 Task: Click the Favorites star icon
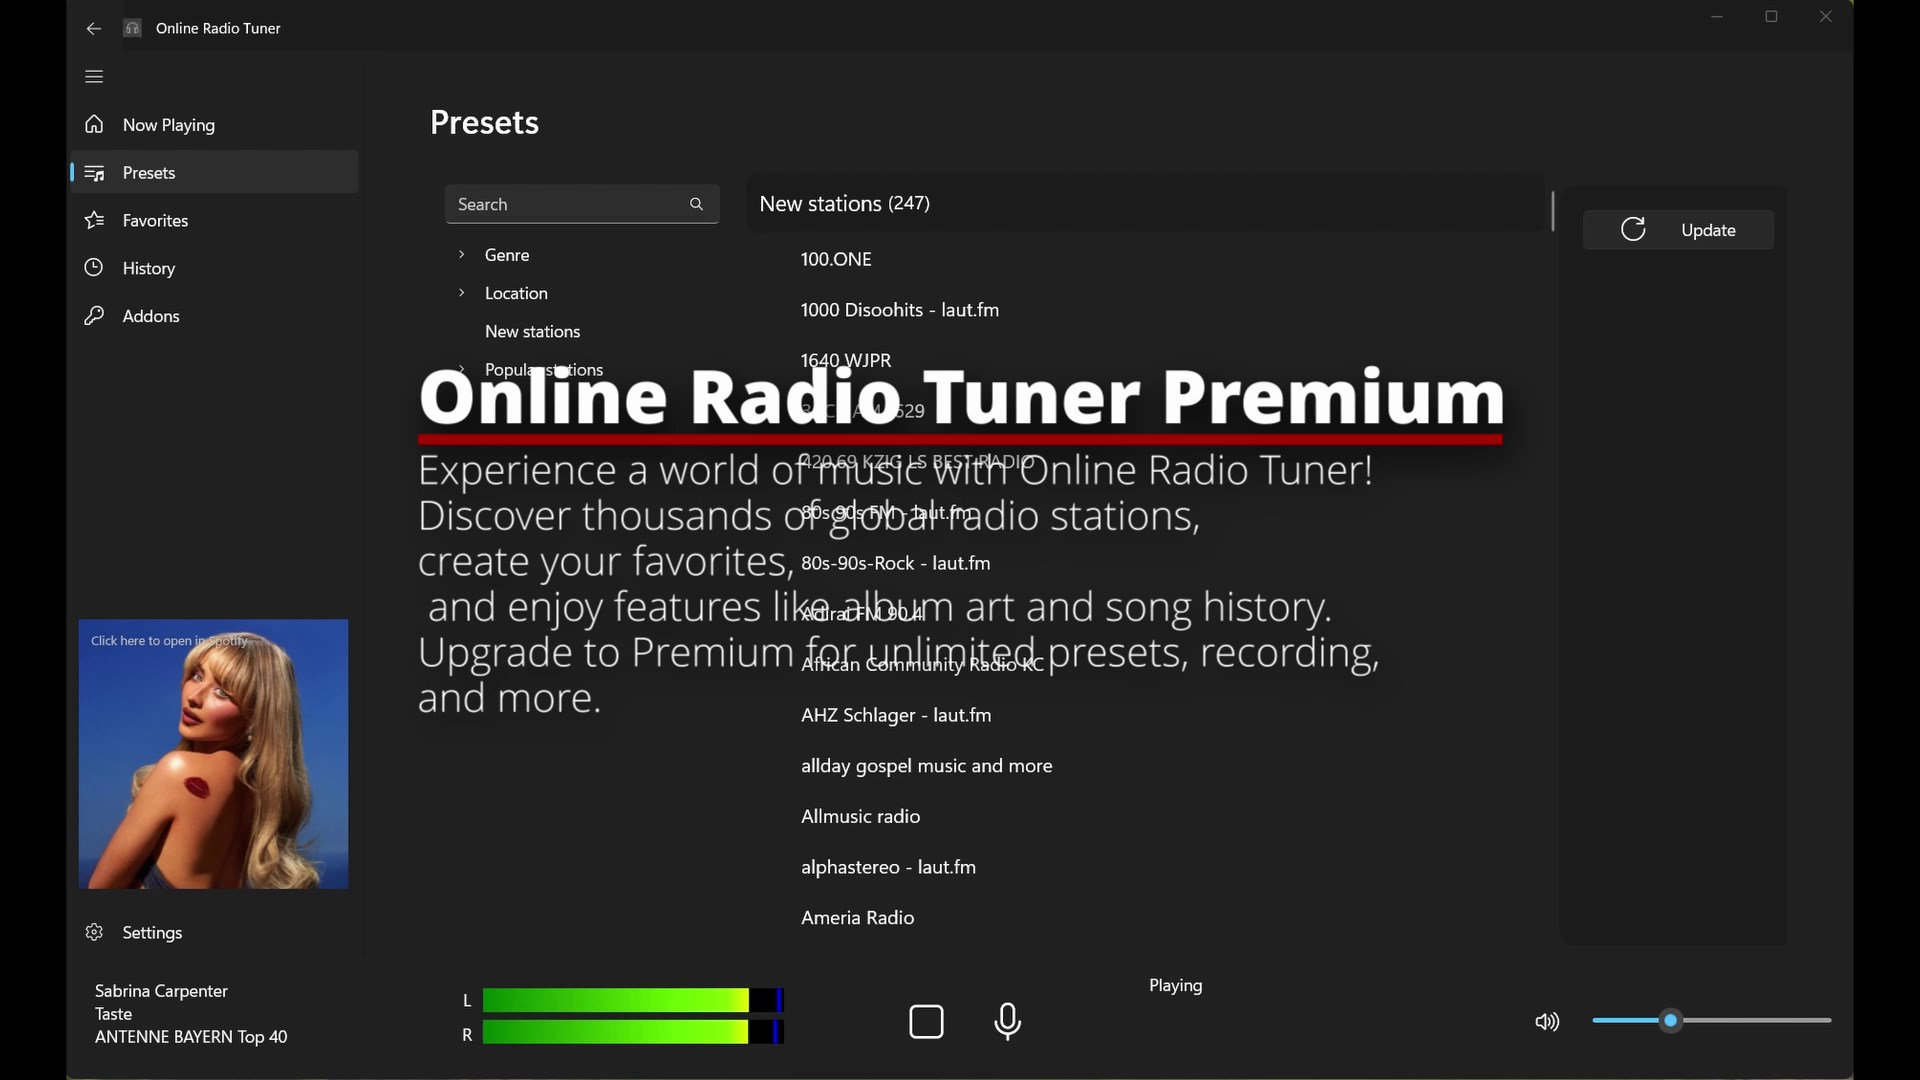point(94,220)
